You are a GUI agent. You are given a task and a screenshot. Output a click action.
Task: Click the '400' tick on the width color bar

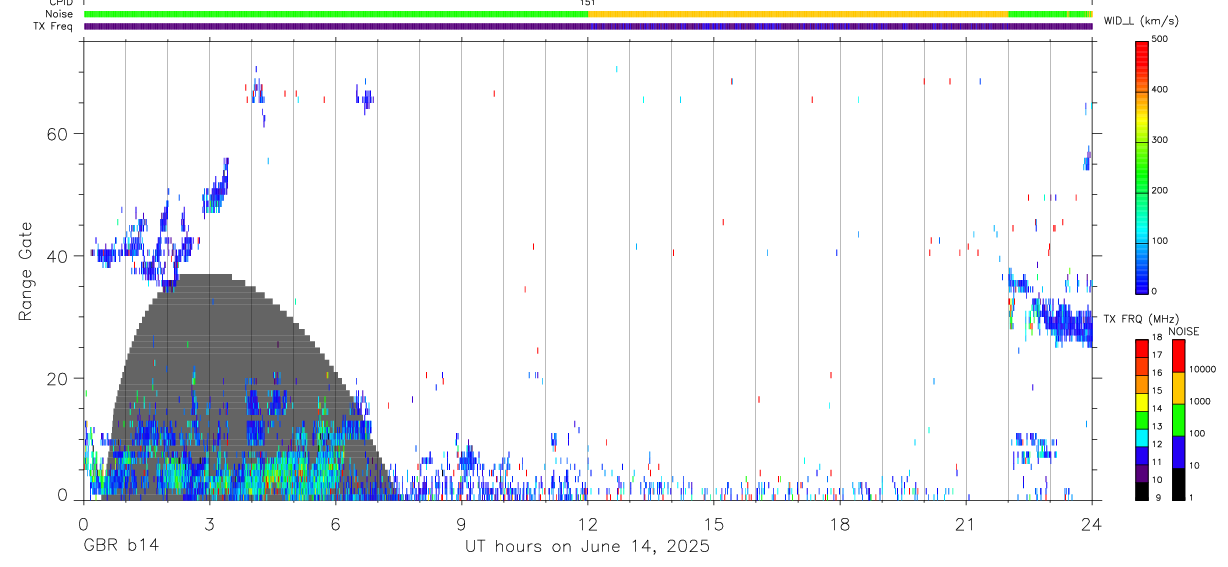(1160, 90)
